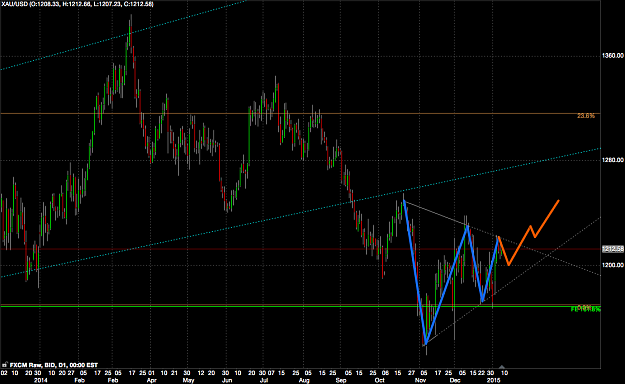Select the 'FXCM Raw, BID, D1, 00:00 EST' label
The height and width of the screenshot is (384, 625).
pos(53,364)
